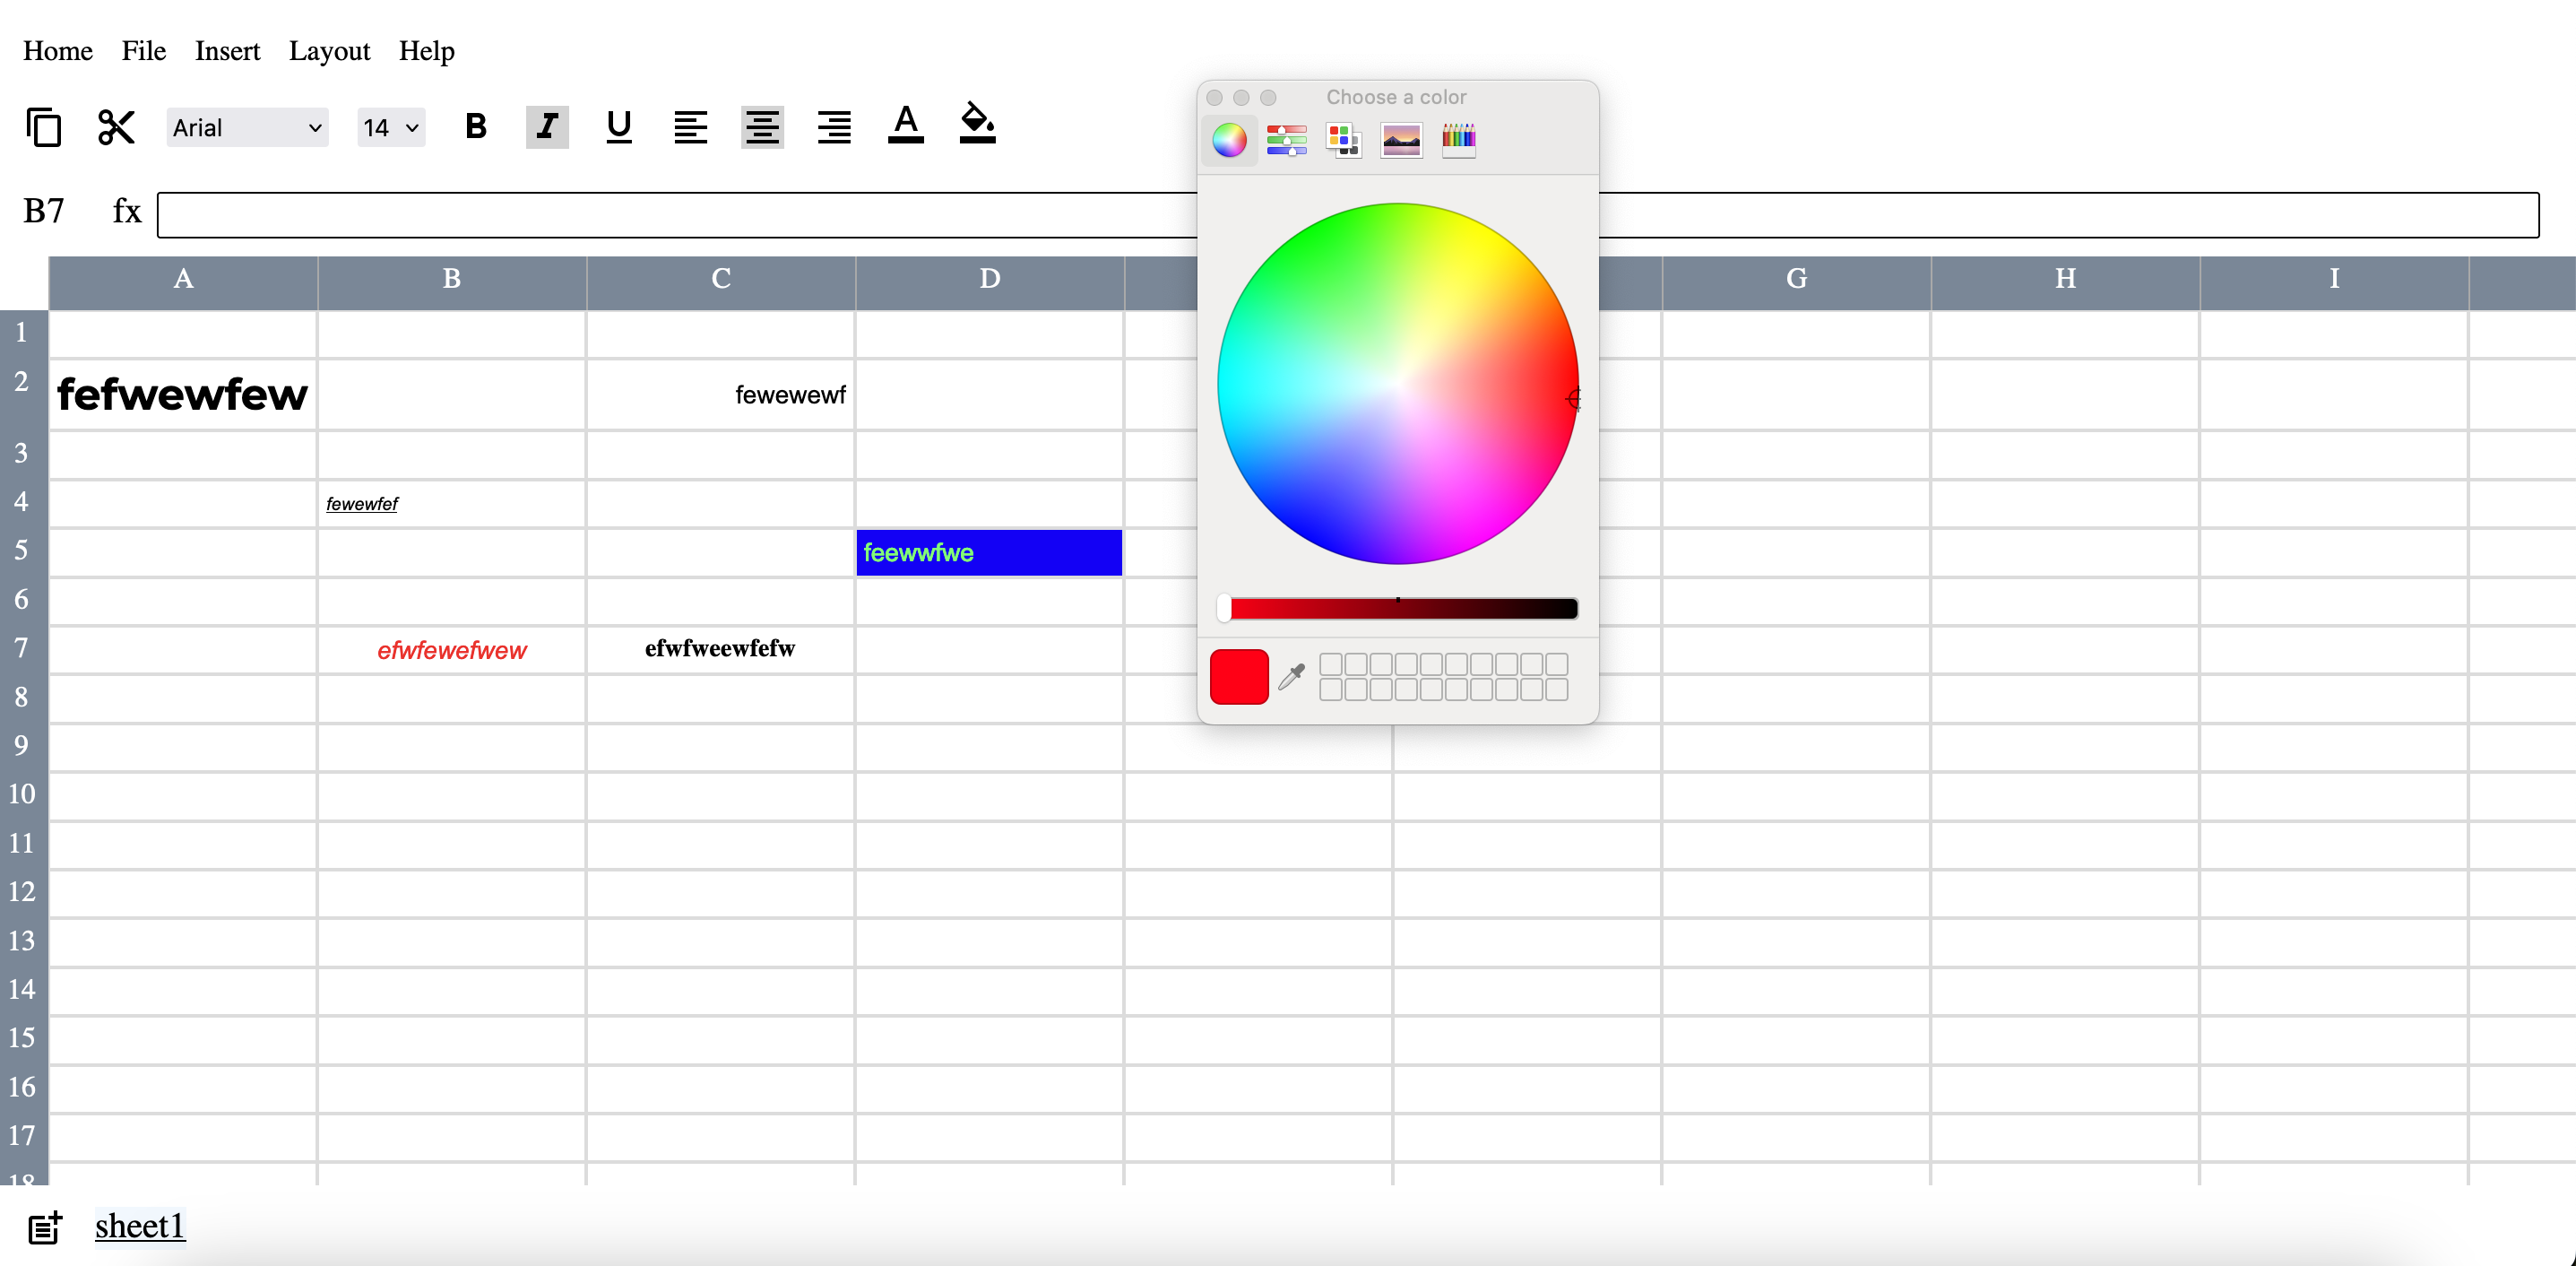The width and height of the screenshot is (2576, 1266).
Task: Open the Arial font dropdown
Action: point(247,128)
